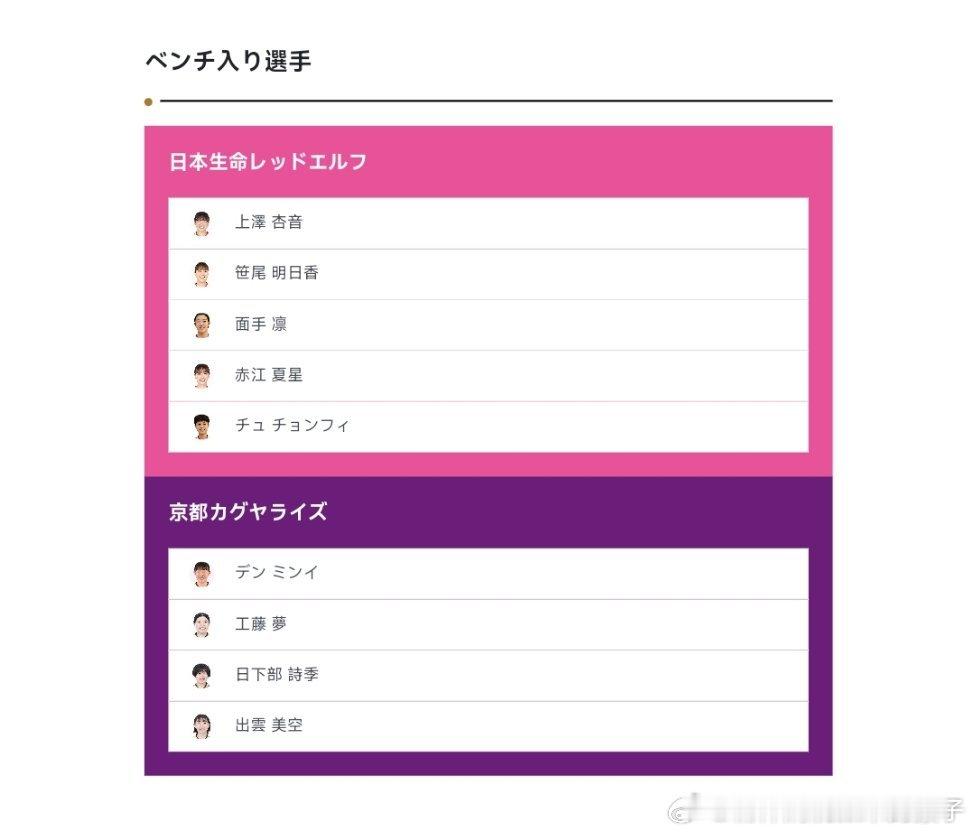Click the avatar next to 面手 凛
Image resolution: width=974 pixels, height=833 pixels.
click(202, 325)
